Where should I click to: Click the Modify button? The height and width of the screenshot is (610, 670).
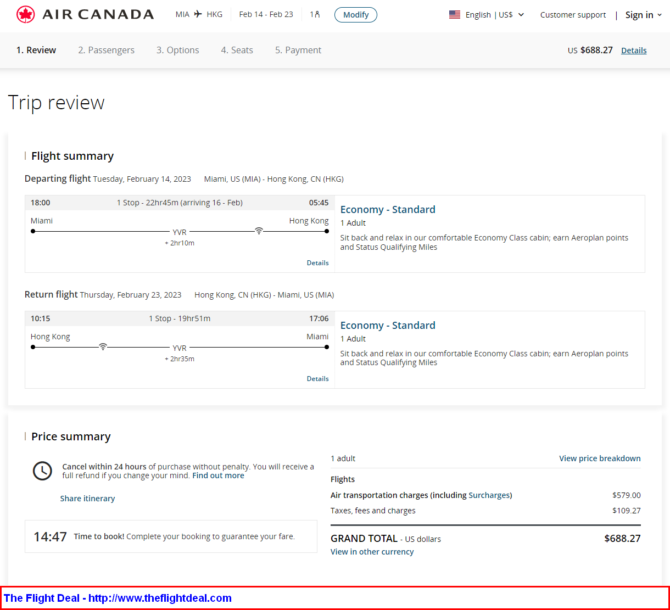[356, 15]
